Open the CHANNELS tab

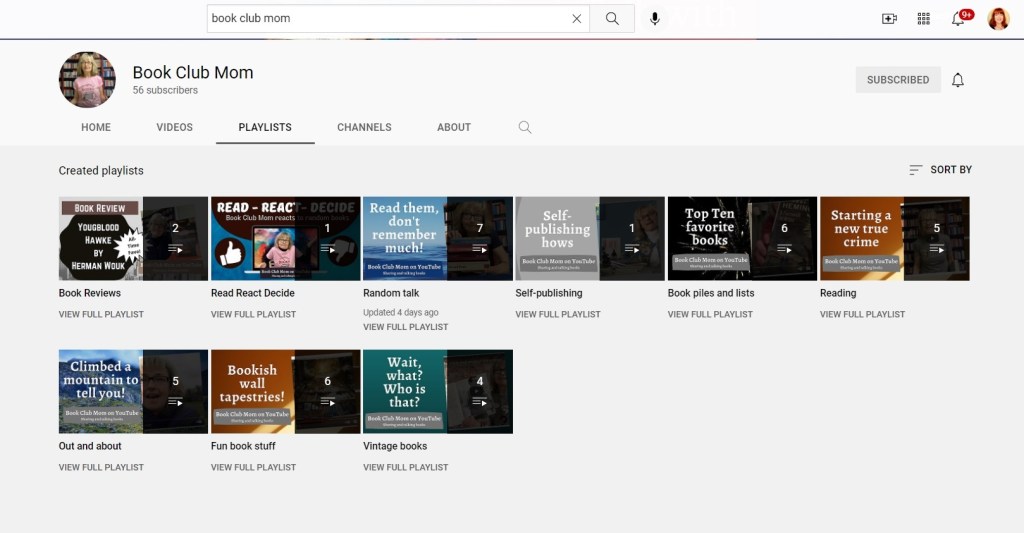364,128
